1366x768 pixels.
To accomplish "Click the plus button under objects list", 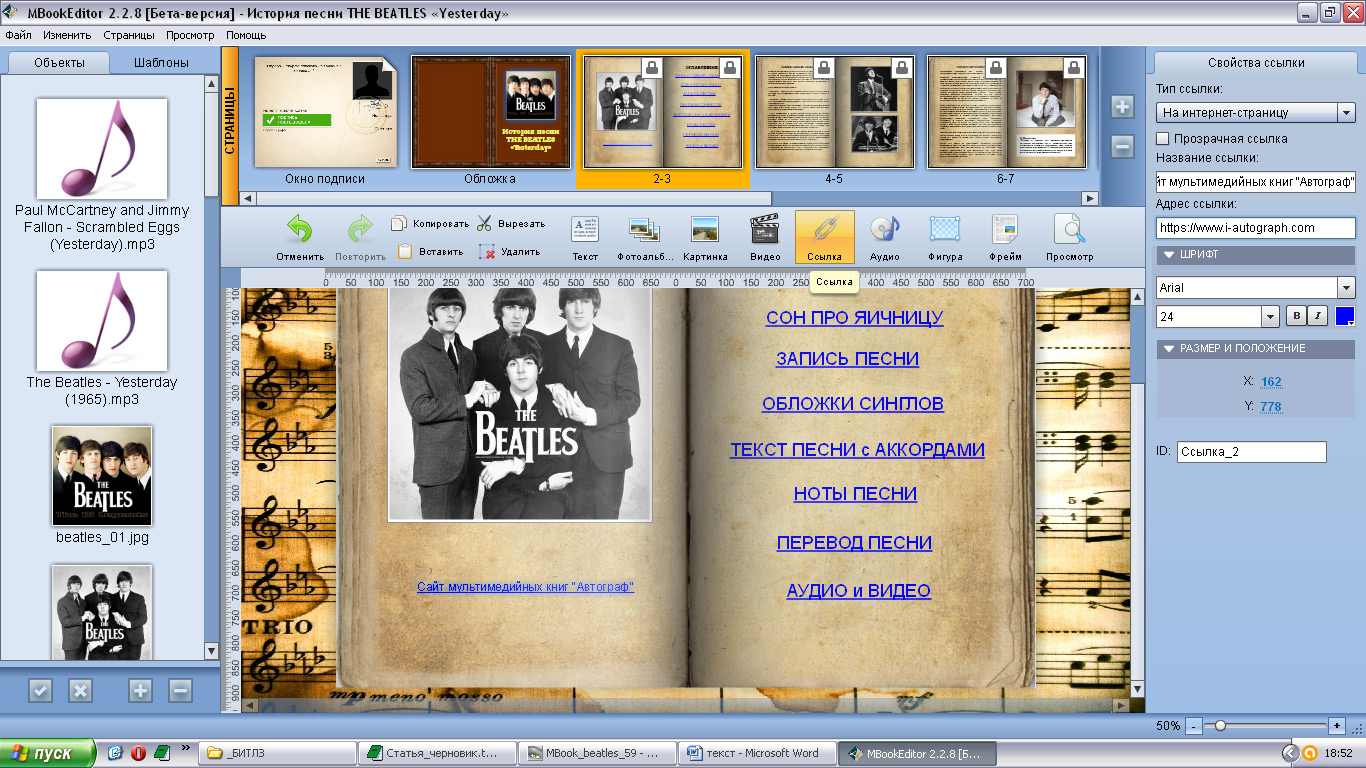I will point(140,690).
